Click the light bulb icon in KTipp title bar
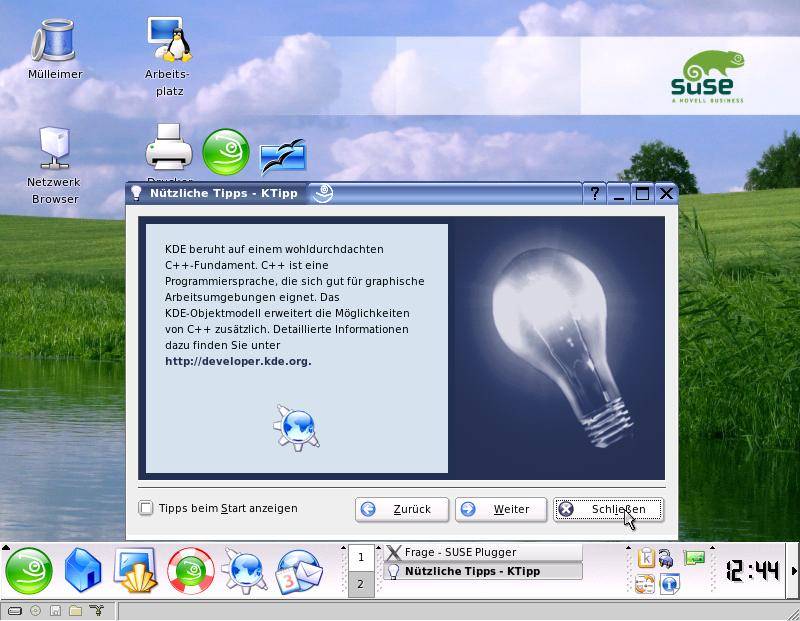800x621 pixels. tap(136, 193)
